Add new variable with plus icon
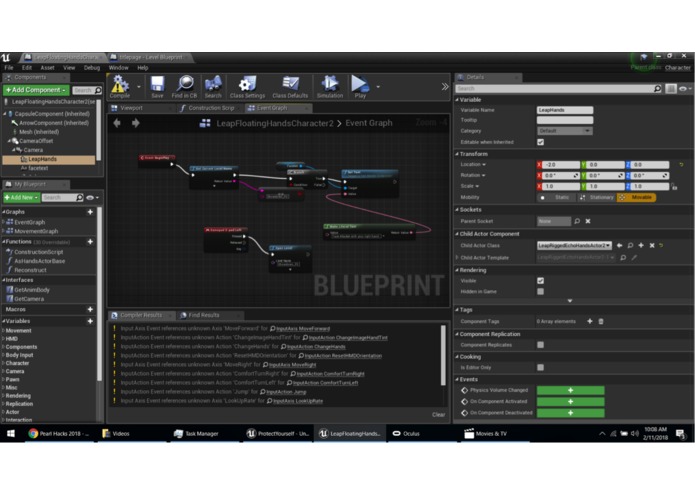This screenshot has width=695, height=494. 90,321
